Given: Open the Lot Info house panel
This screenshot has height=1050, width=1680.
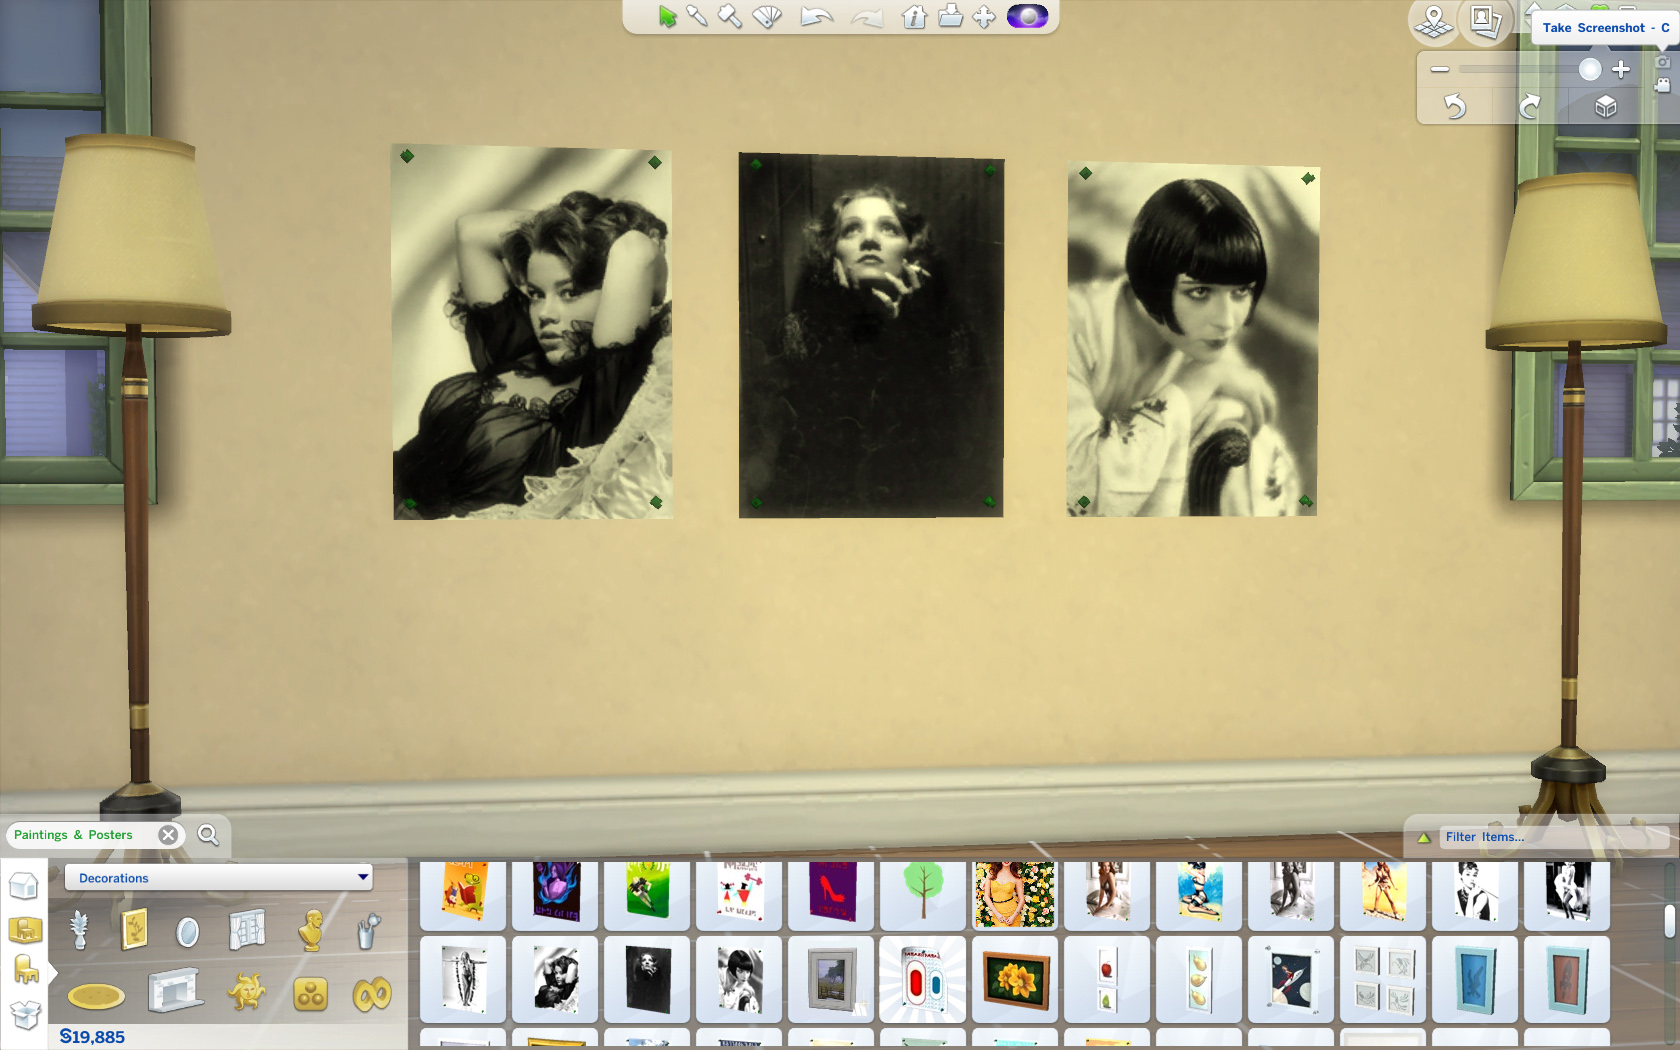Looking at the screenshot, I should [x=914, y=16].
